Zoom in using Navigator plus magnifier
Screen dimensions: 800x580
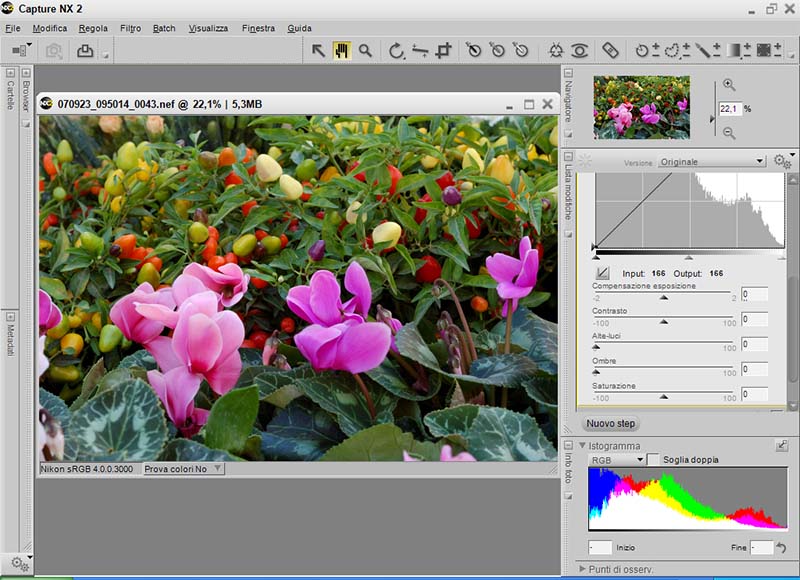729,85
